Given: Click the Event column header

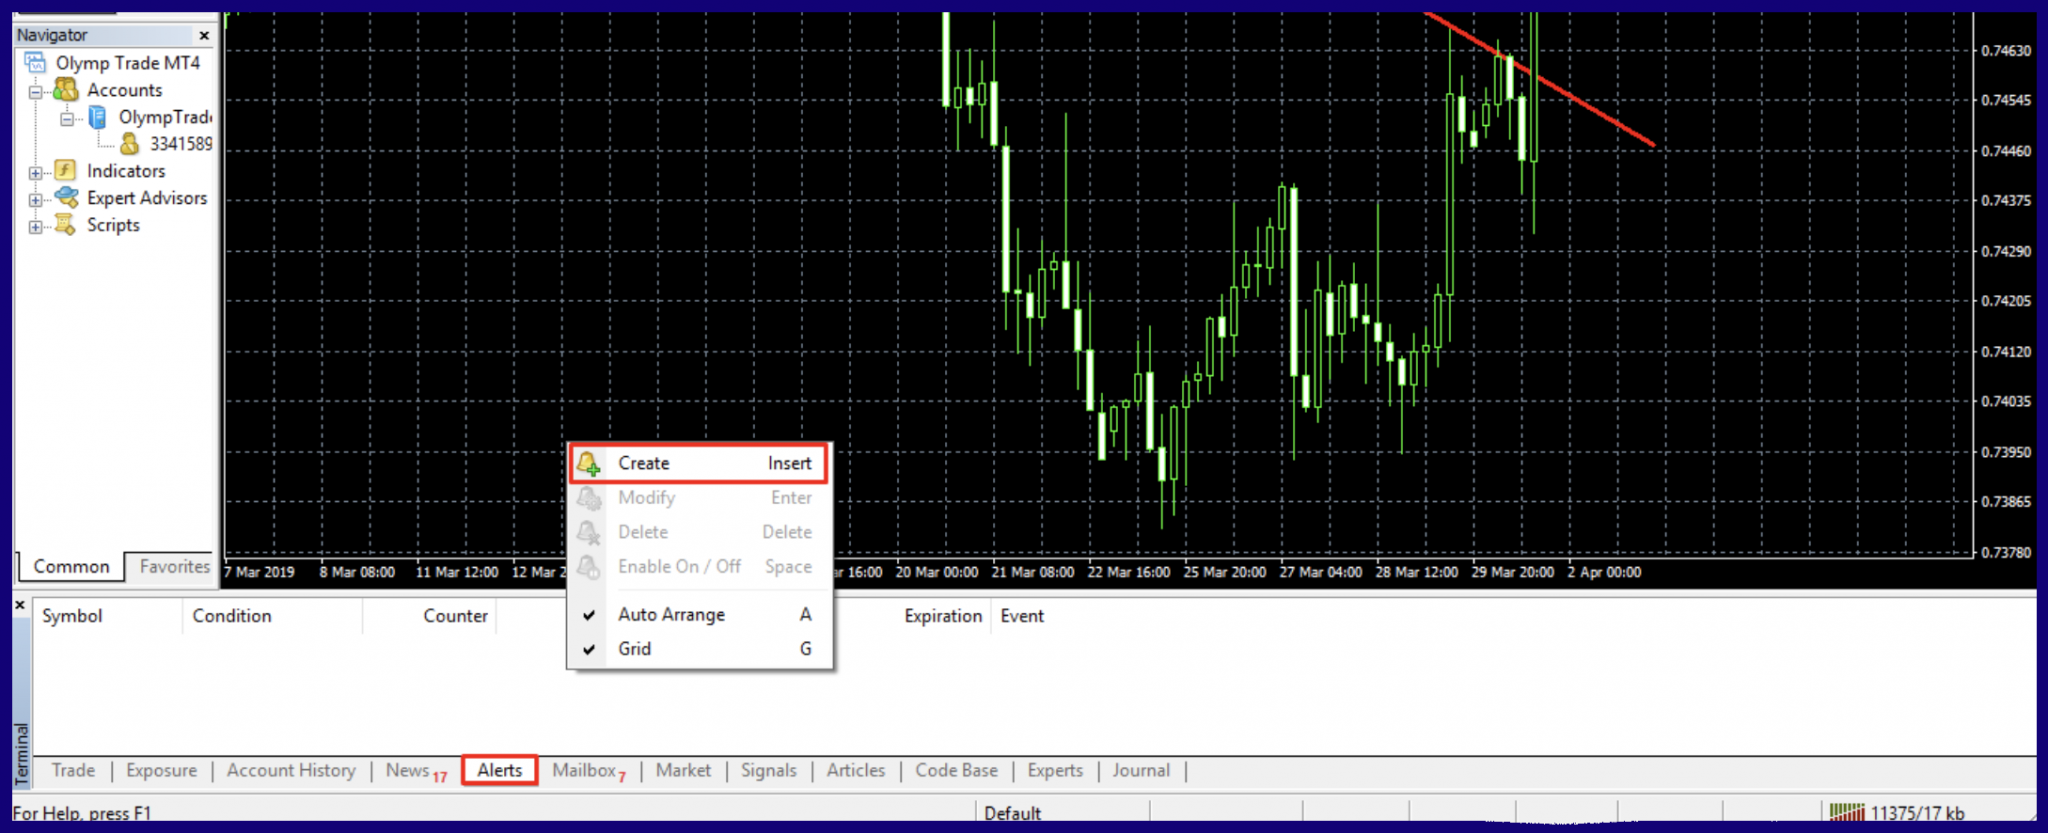Looking at the screenshot, I should (x=1022, y=616).
